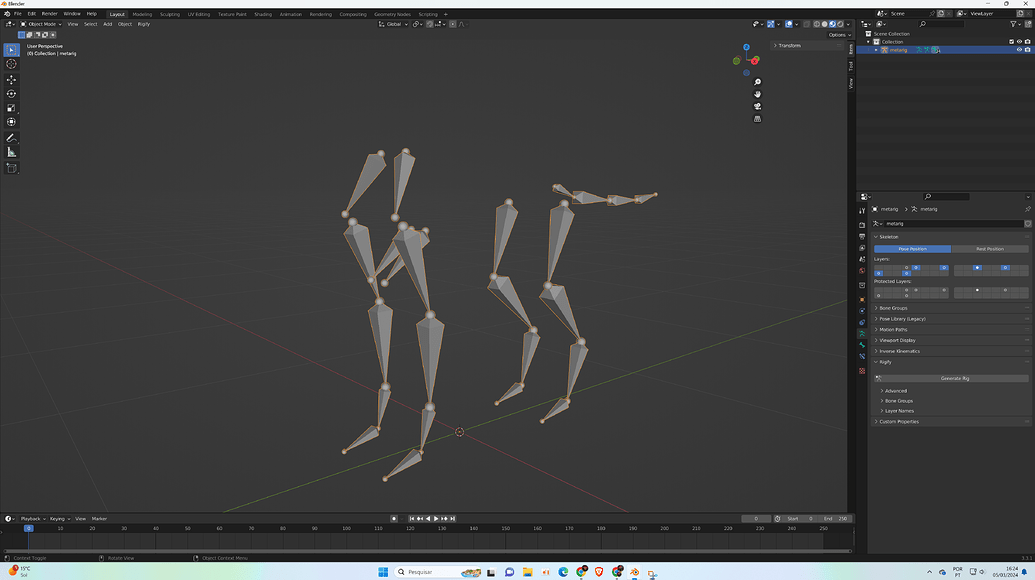
Task: Open the Object Mode dropdown
Action: (41, 24)
